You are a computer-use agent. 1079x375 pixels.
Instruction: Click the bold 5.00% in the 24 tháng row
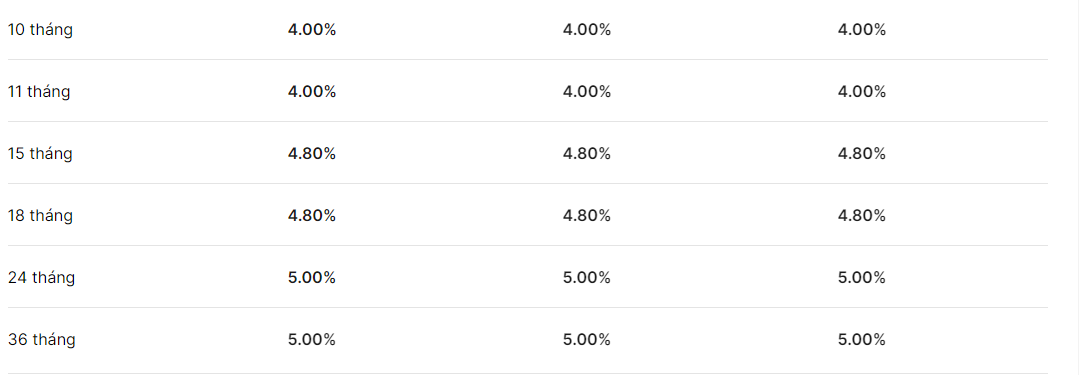tap(312, 278)
